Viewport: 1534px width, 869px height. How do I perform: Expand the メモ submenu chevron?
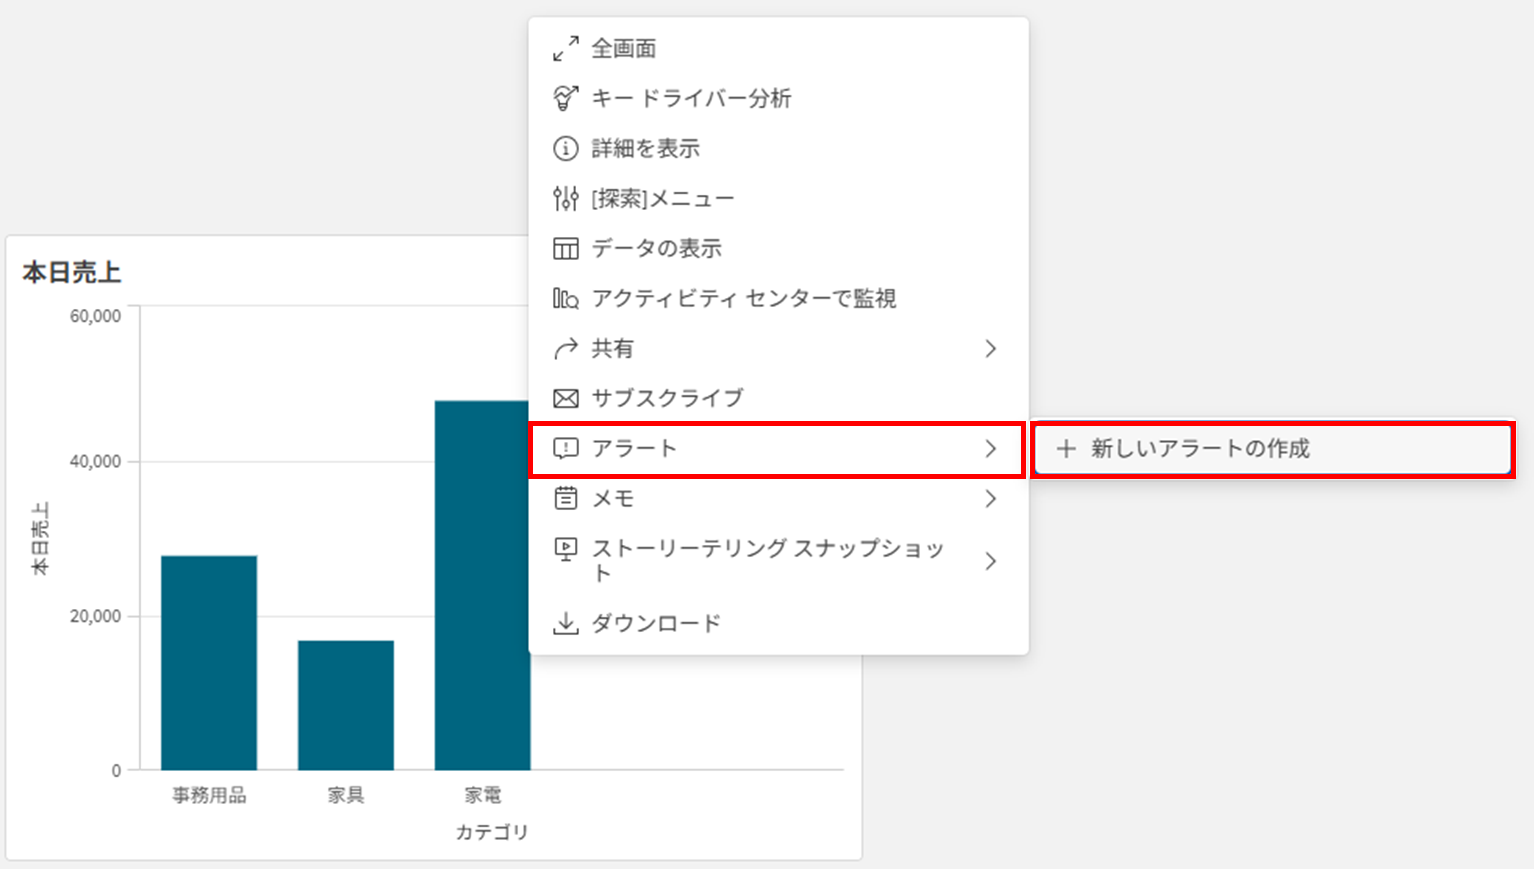(x=990, y=499)
